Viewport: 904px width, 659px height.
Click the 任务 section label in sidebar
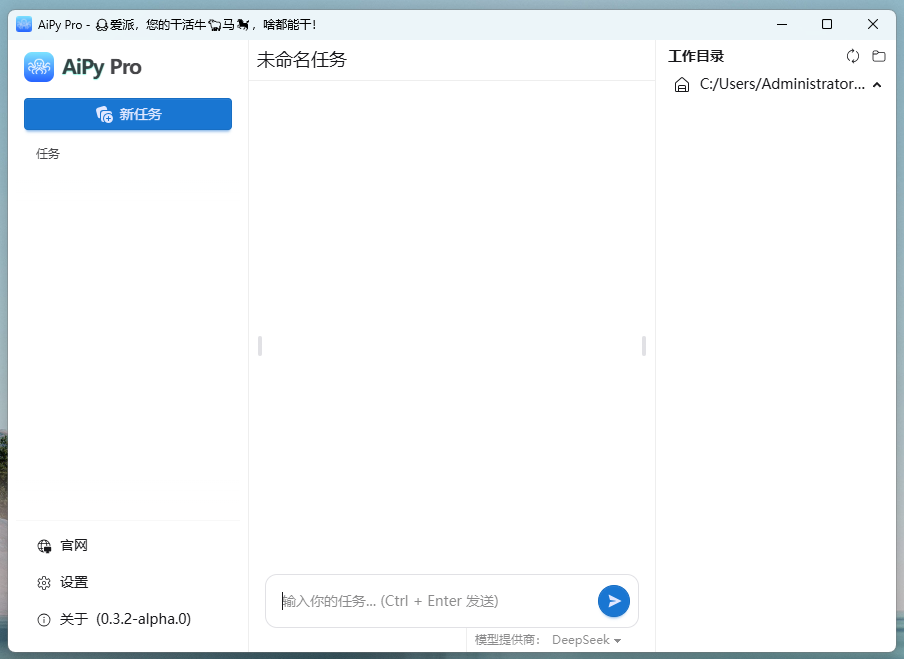tap(48, 153)
